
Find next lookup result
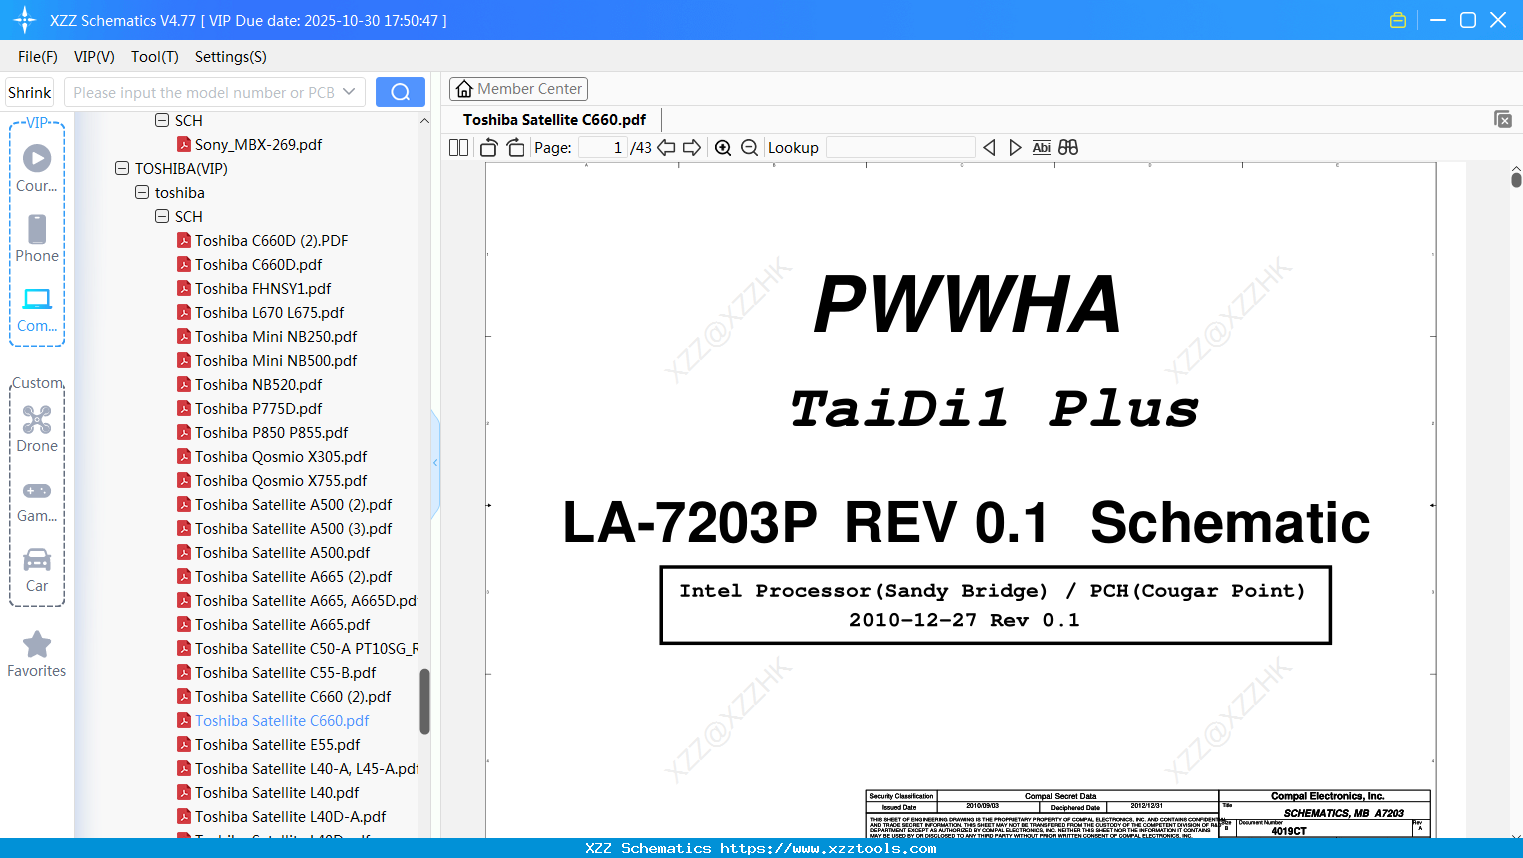point(1015,147)
